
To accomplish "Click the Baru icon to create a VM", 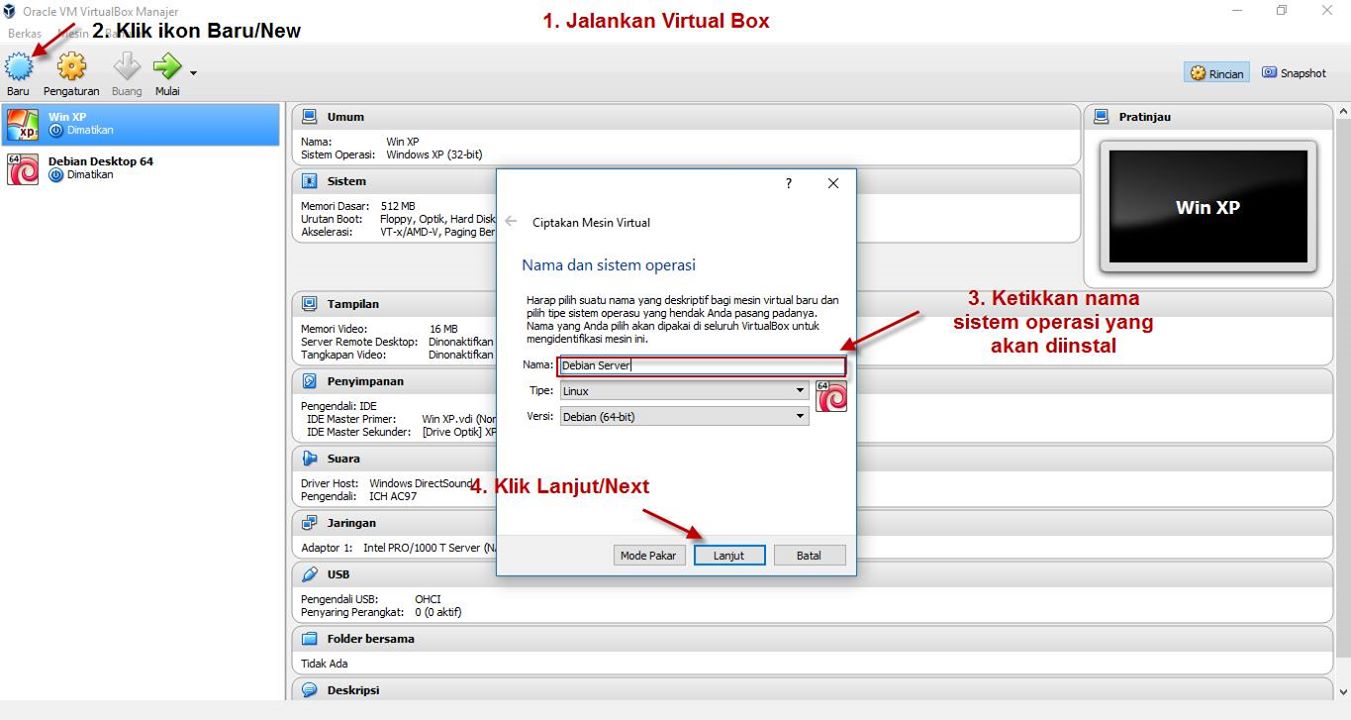I will click(x=17, y=67).
